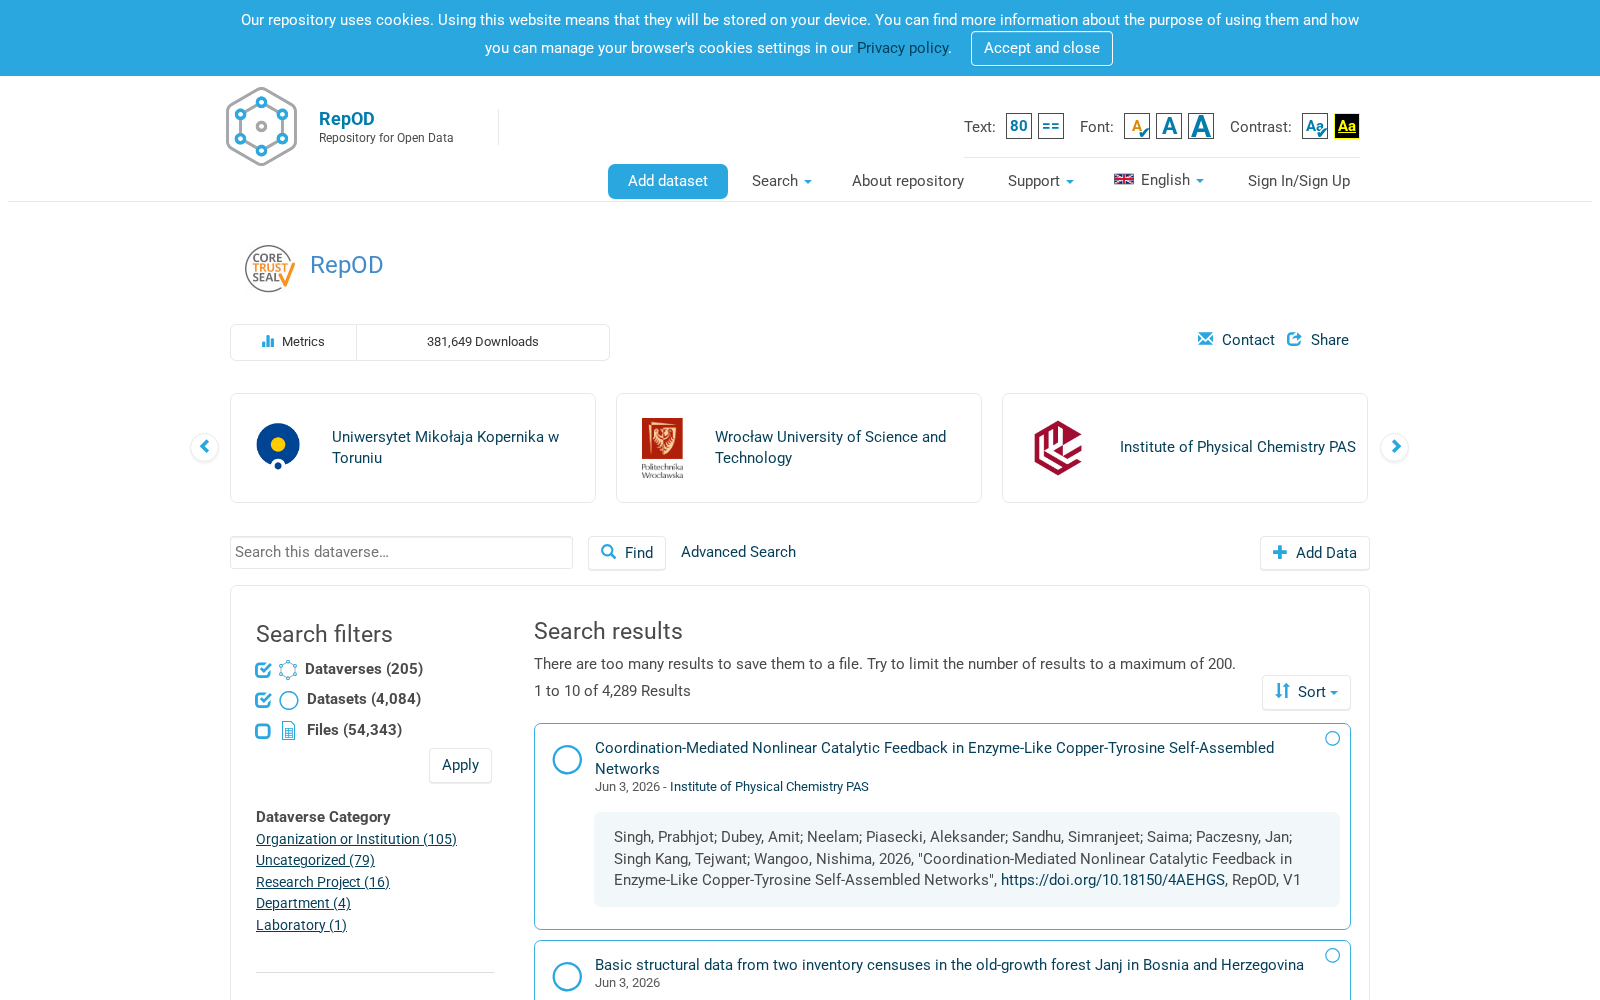The image size is (1600, 1000).
Task: Open About repository page
Action: (x=908, y=181)
